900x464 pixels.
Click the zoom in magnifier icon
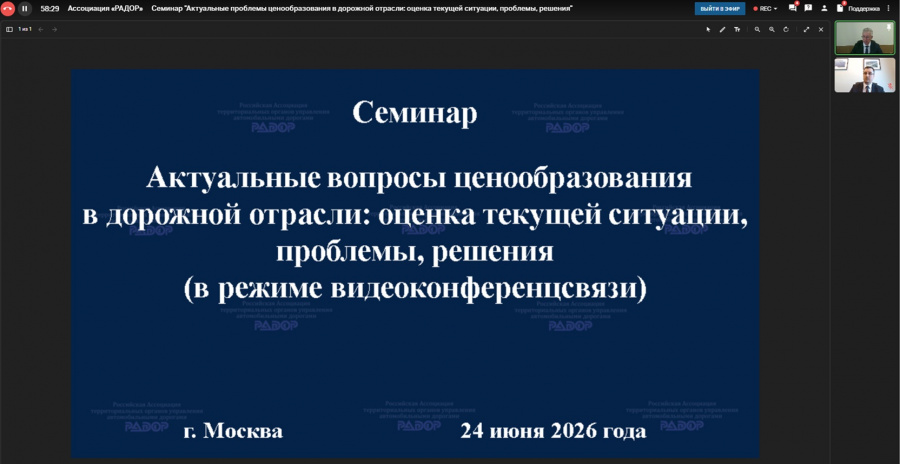tap(772, 29)
